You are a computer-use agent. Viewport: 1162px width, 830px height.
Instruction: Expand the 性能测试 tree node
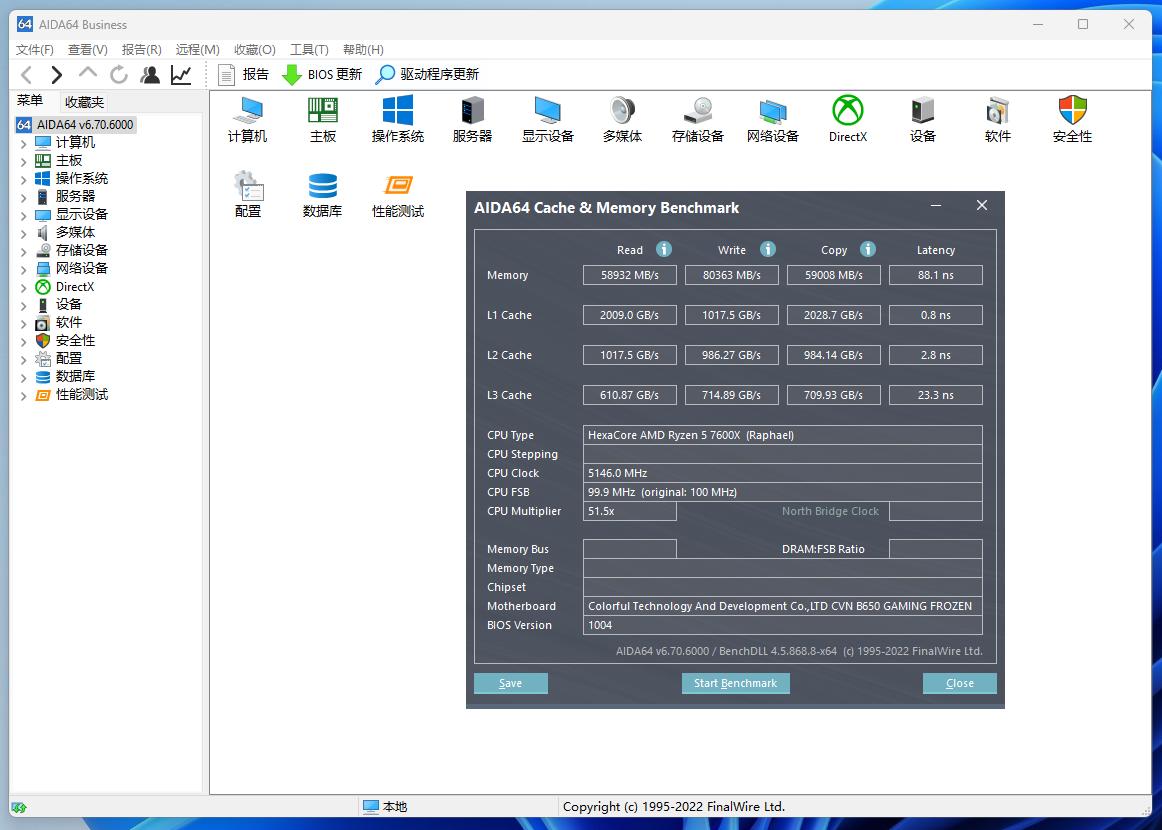tap(24, 395)
